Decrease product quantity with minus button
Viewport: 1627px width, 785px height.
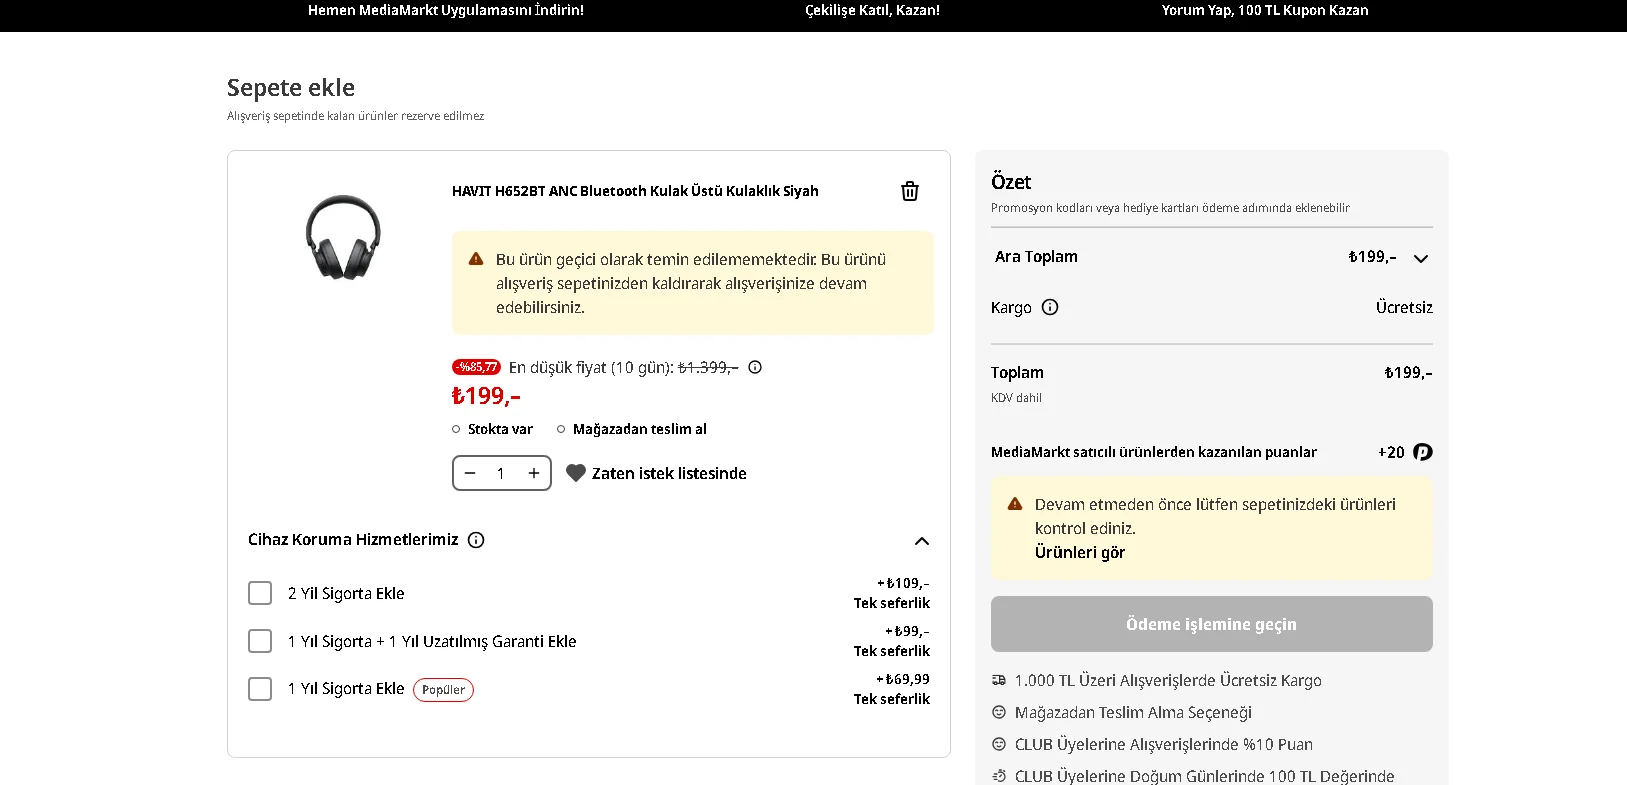click(470, 473)
